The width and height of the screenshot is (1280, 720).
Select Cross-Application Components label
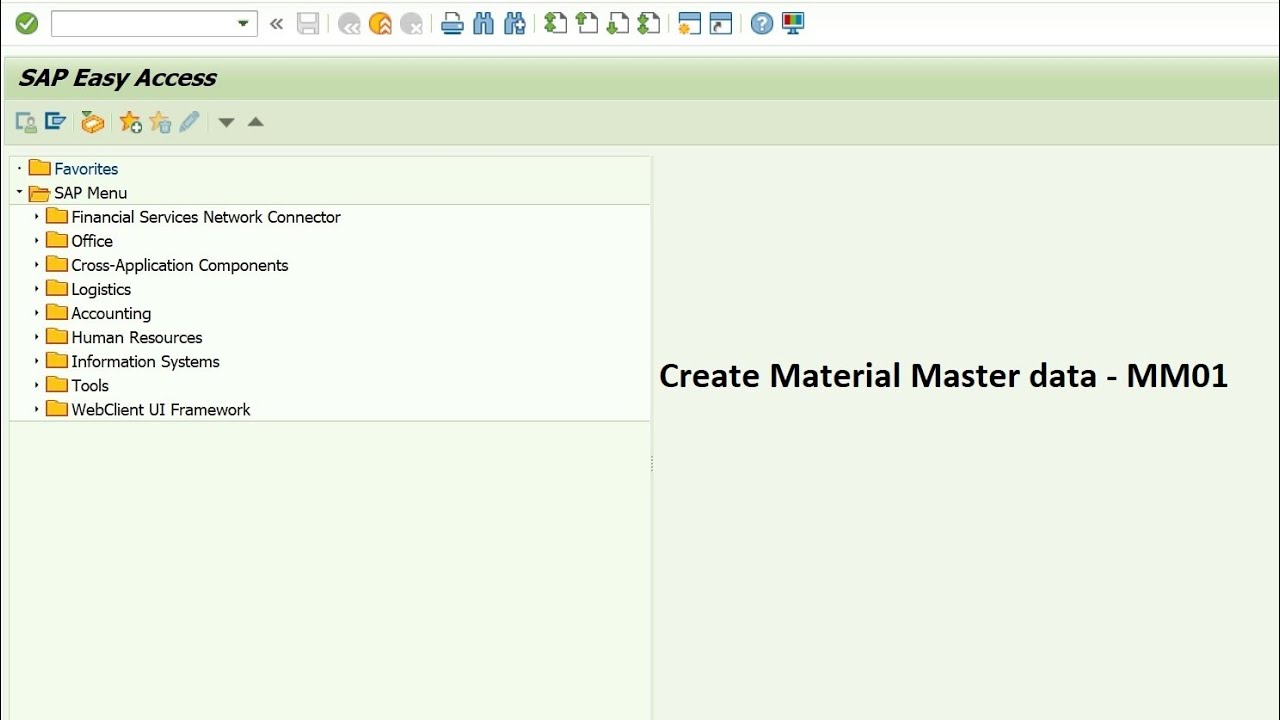pos(180,265)
